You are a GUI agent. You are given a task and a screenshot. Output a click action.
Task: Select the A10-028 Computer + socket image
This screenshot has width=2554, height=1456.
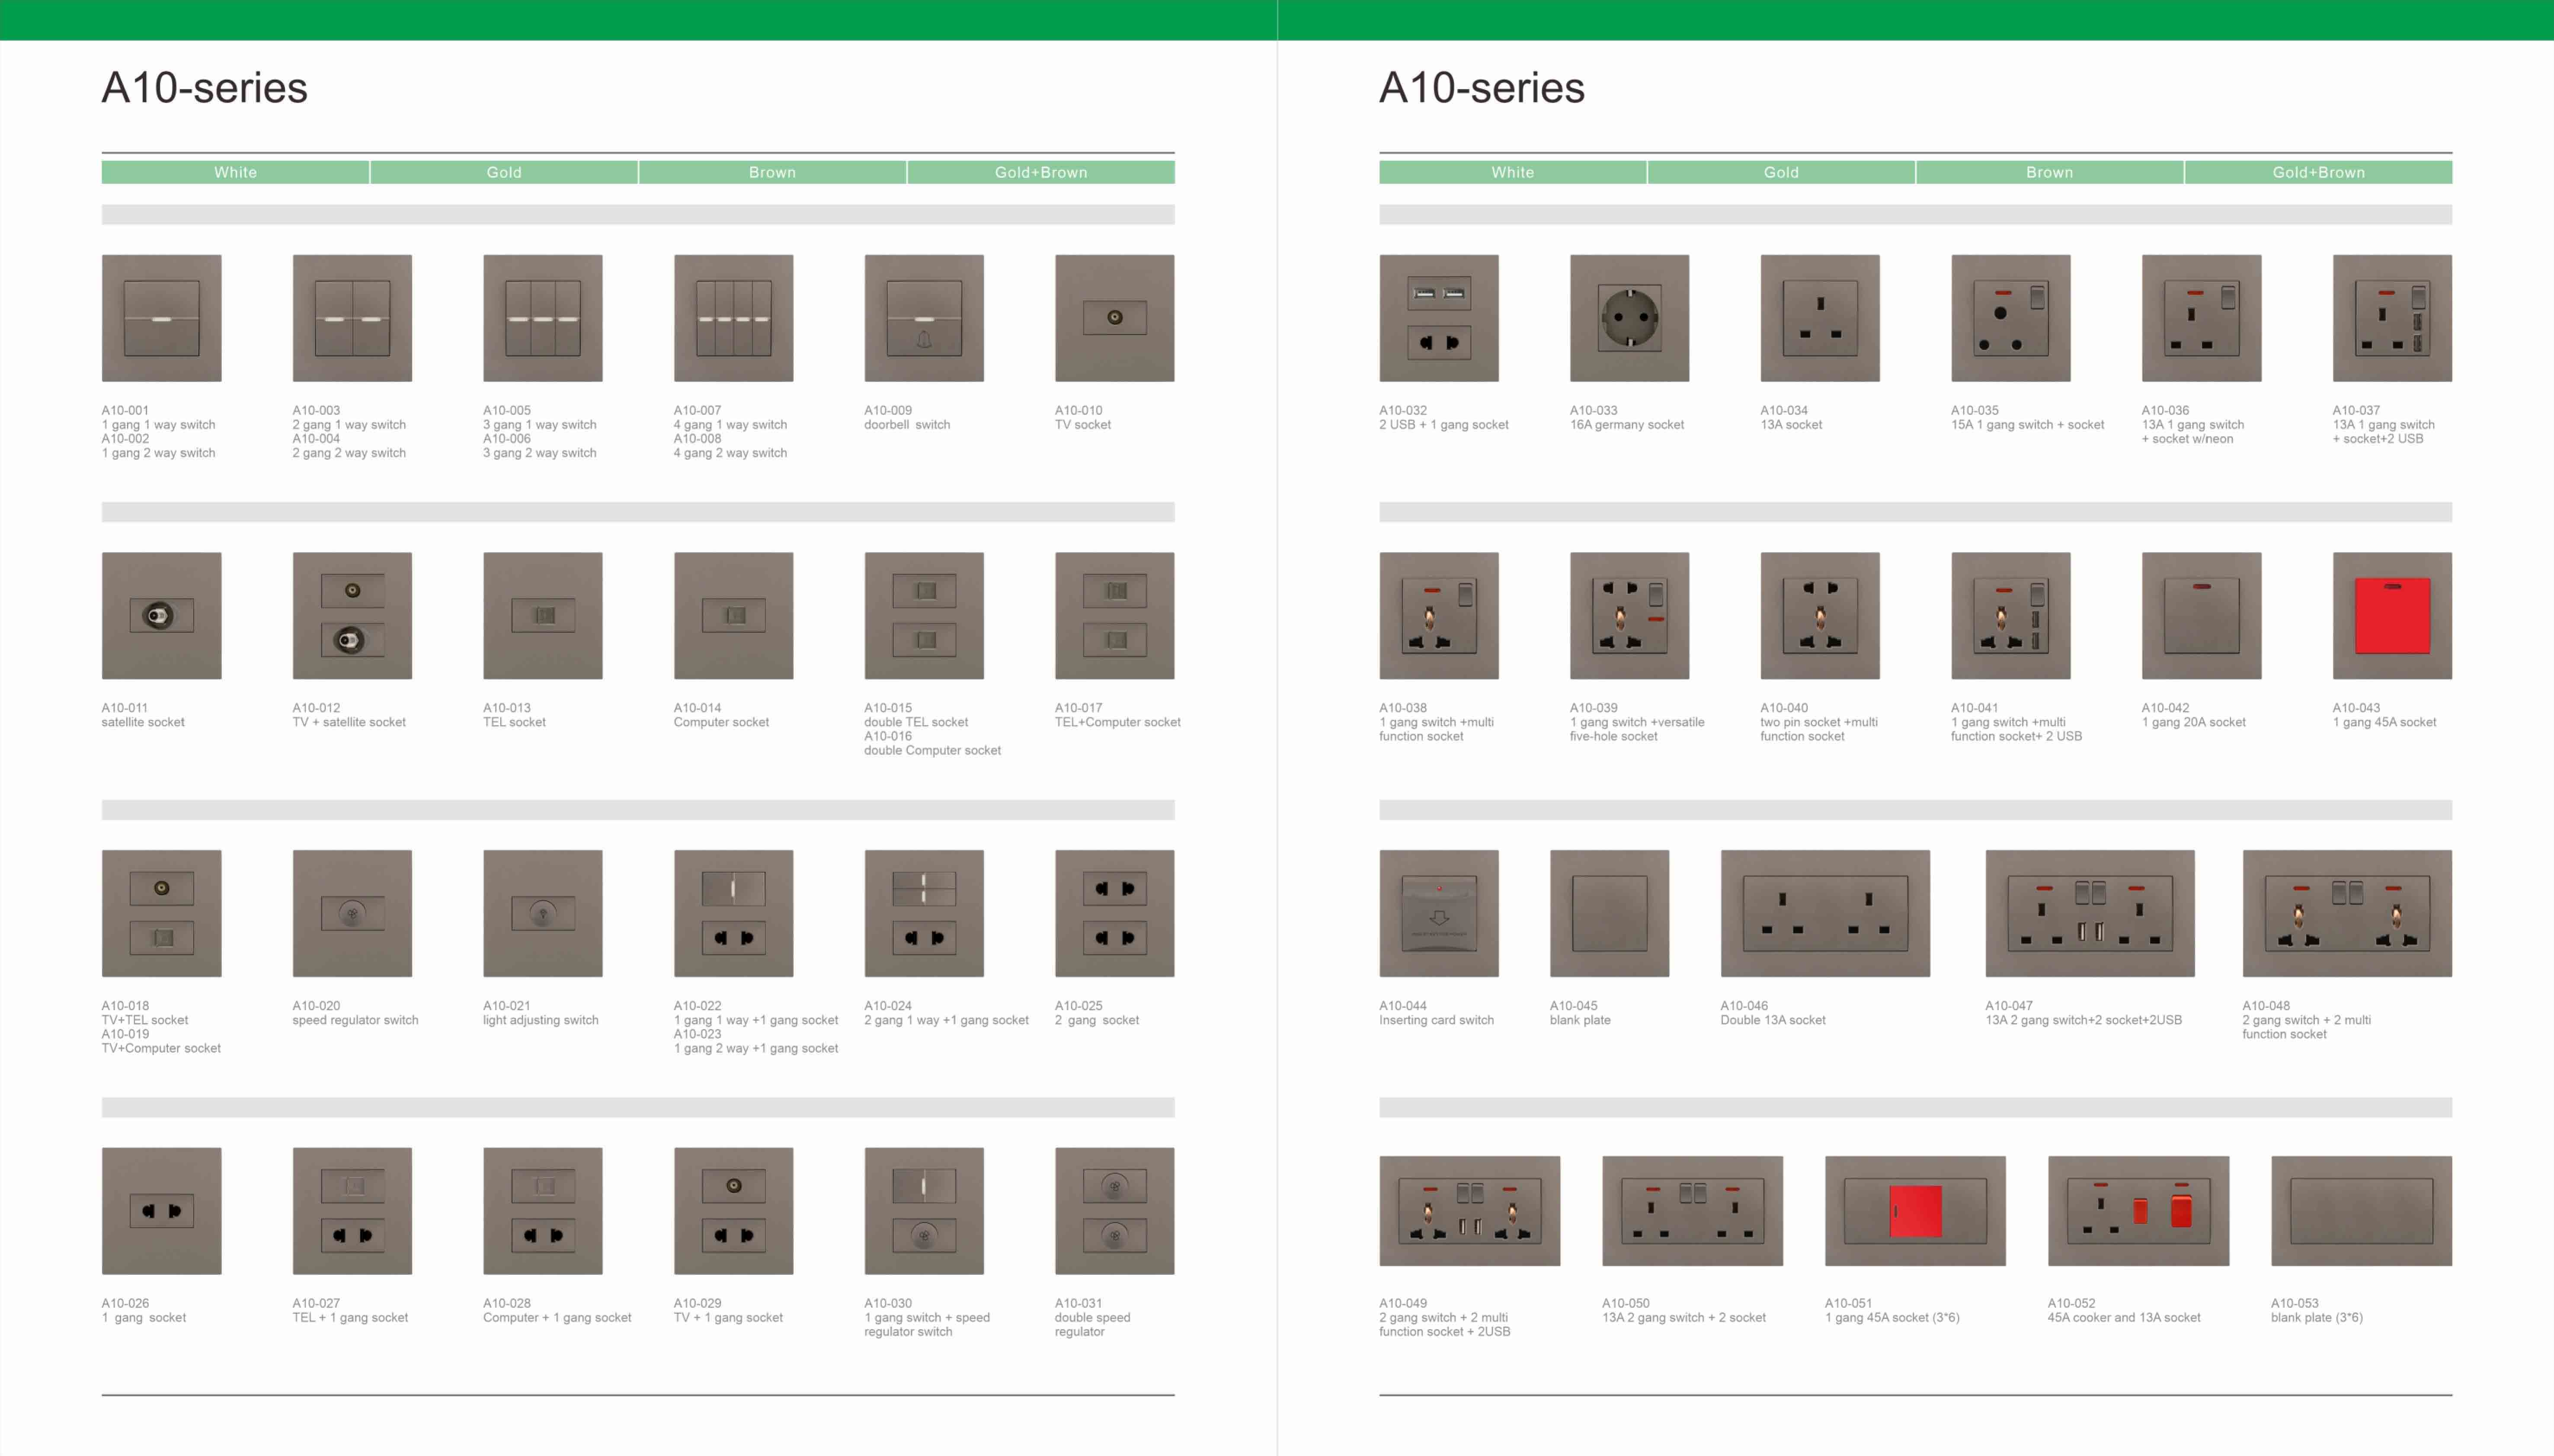pos(543,1211)
